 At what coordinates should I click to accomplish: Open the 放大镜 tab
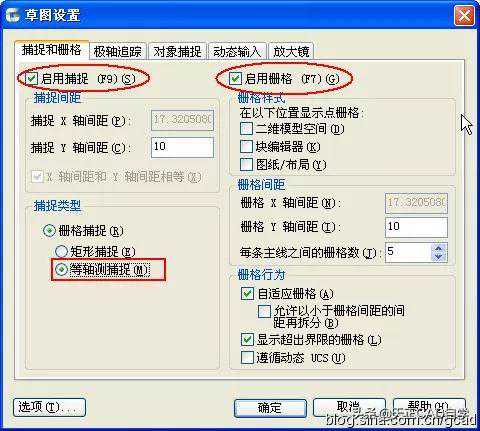point(291,51)
